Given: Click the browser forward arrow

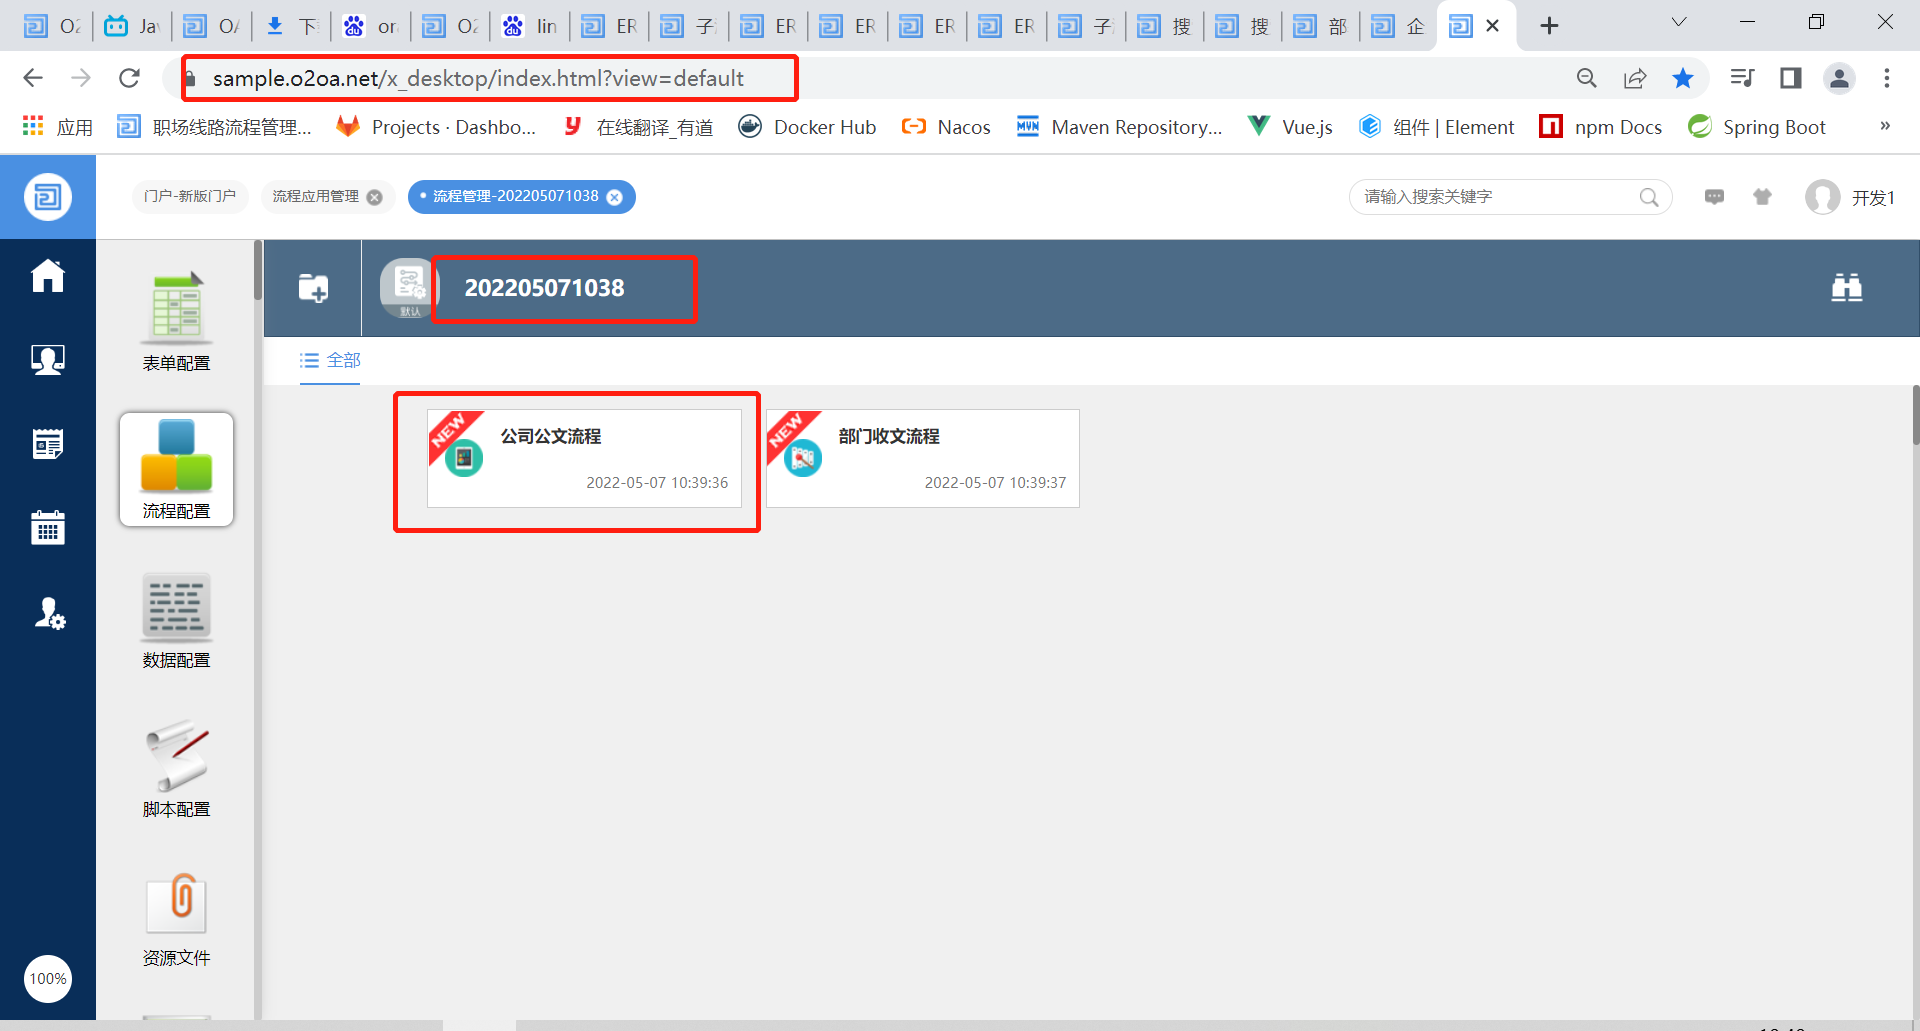Looking at the screenshot, I should click(81, 78).
